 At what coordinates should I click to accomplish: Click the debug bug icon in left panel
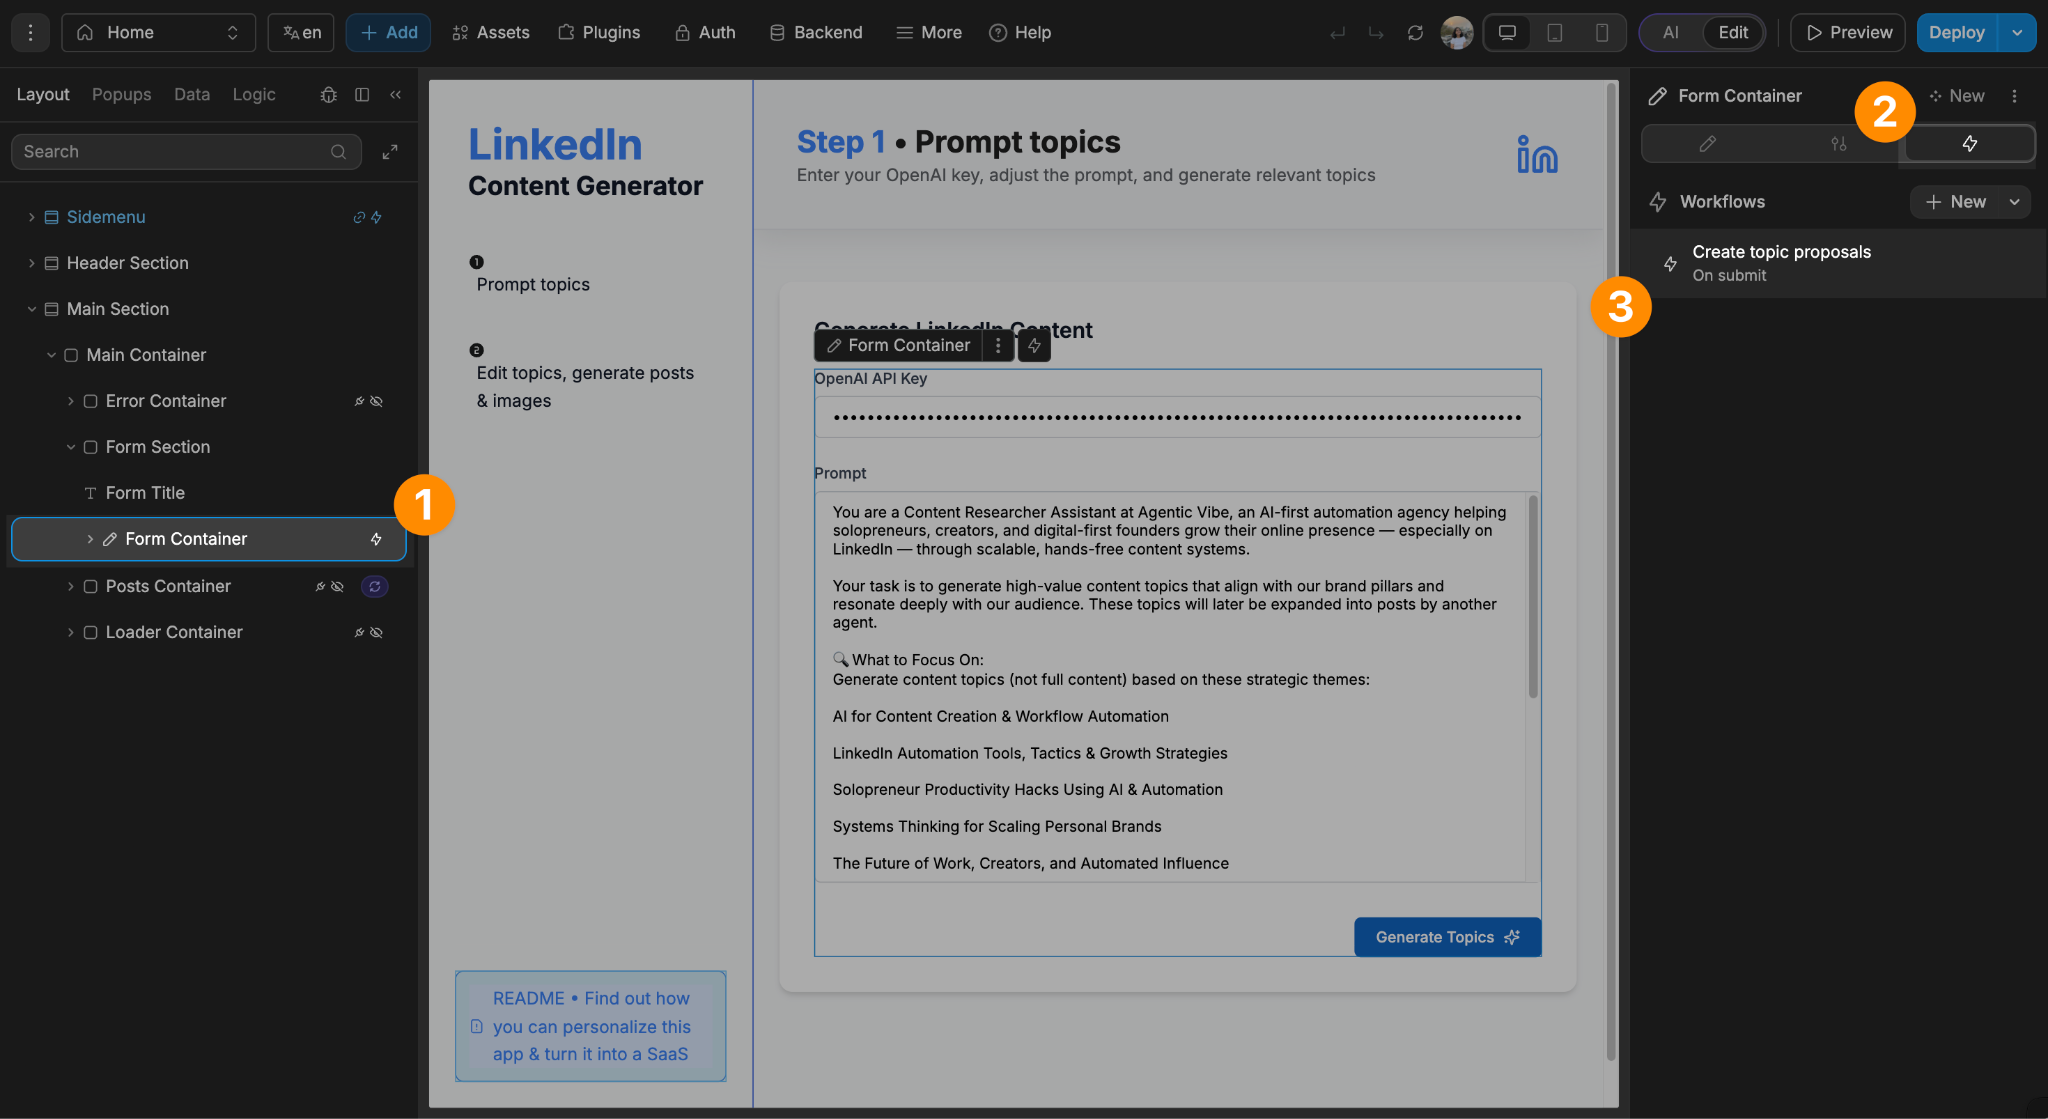[x=328, y=95]
